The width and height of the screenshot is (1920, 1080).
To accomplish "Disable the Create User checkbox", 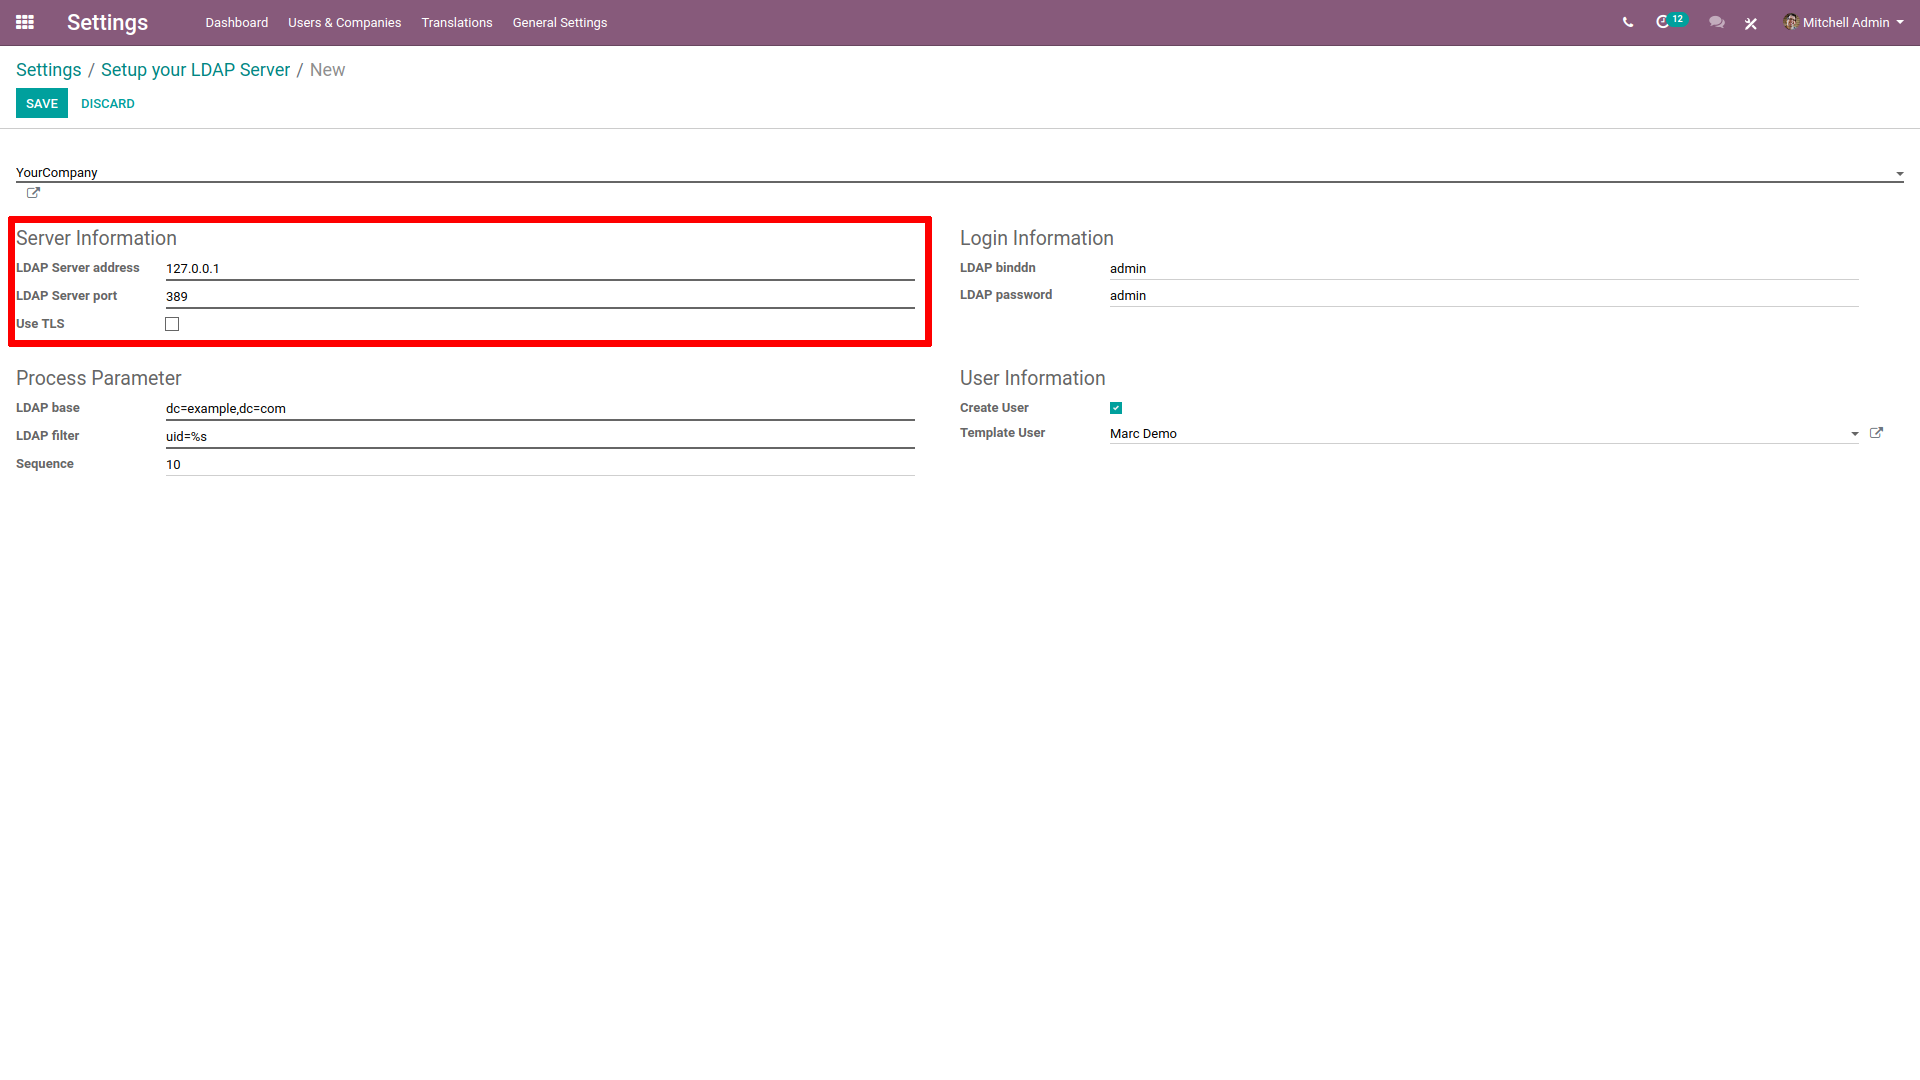I will click(1117, 407).
